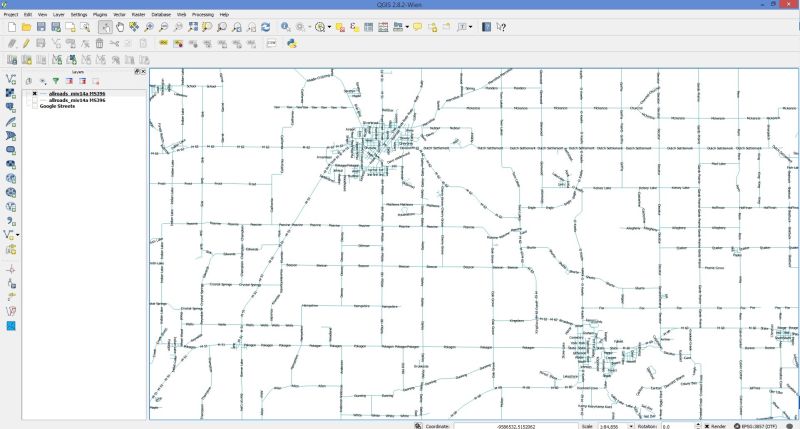Create a new project with the blank page icon
The width and height of the screenshot is (800, 429).
pos(12,27)
